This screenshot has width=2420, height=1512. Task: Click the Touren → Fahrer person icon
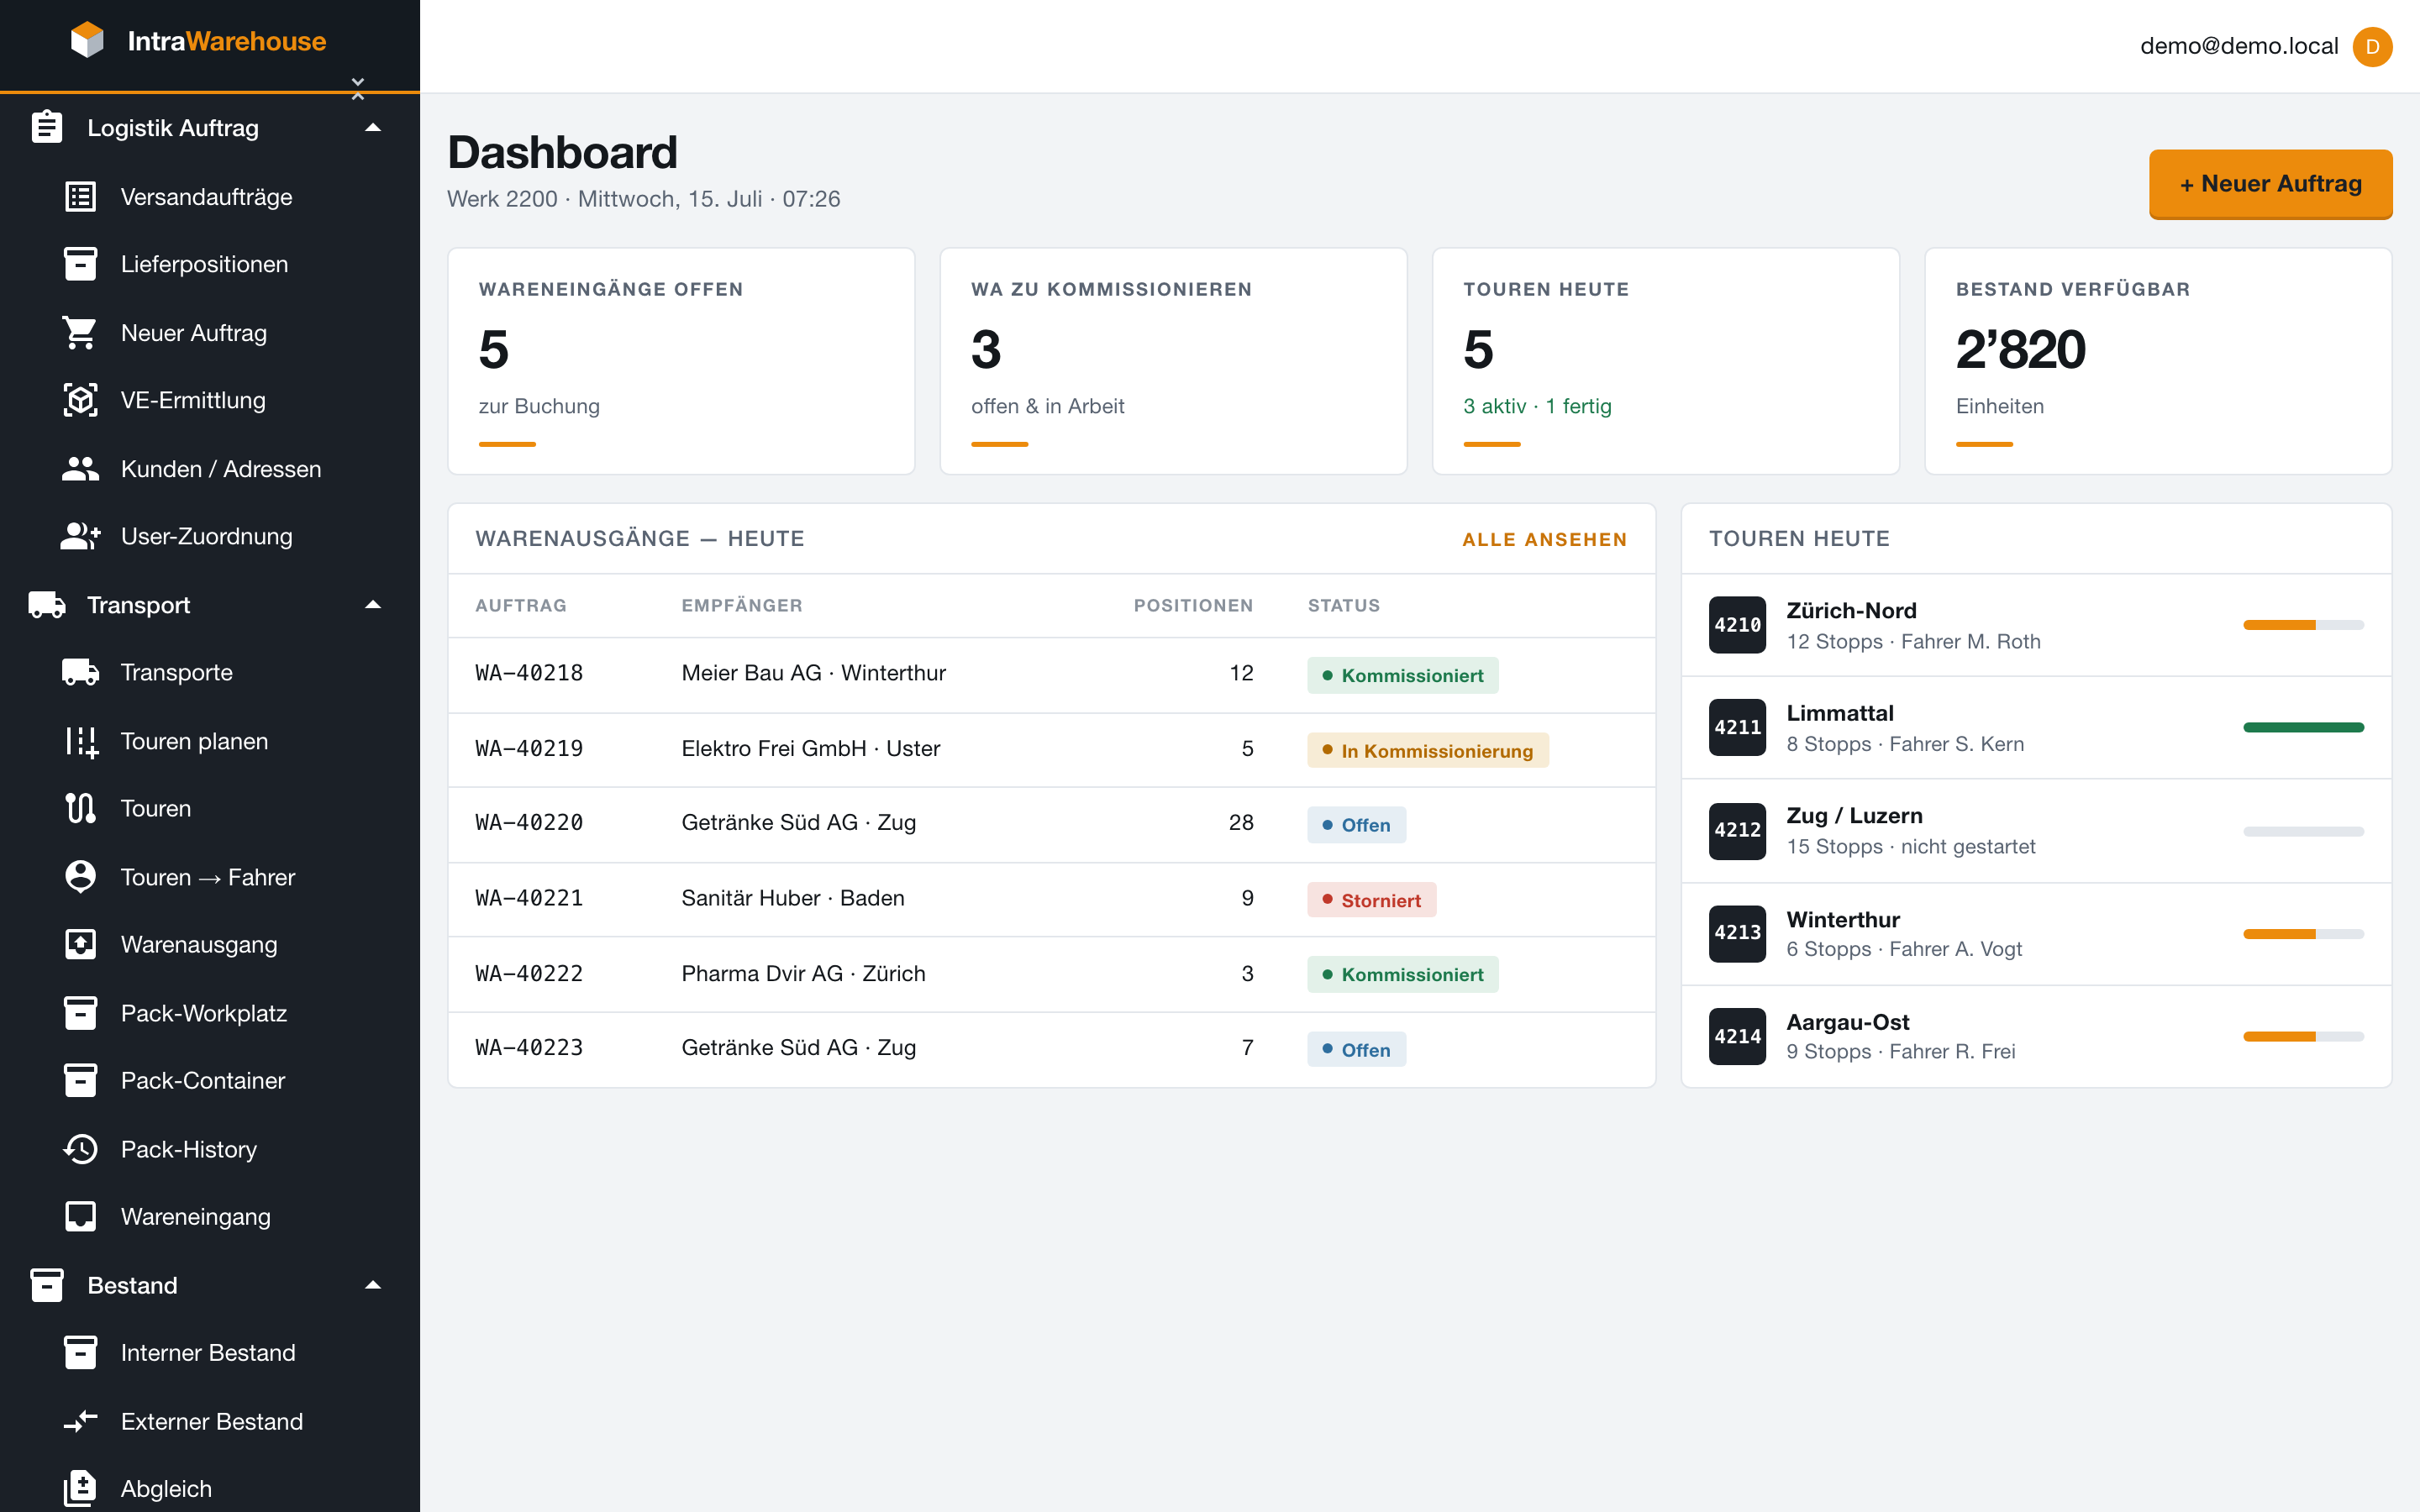click(80, 877)
